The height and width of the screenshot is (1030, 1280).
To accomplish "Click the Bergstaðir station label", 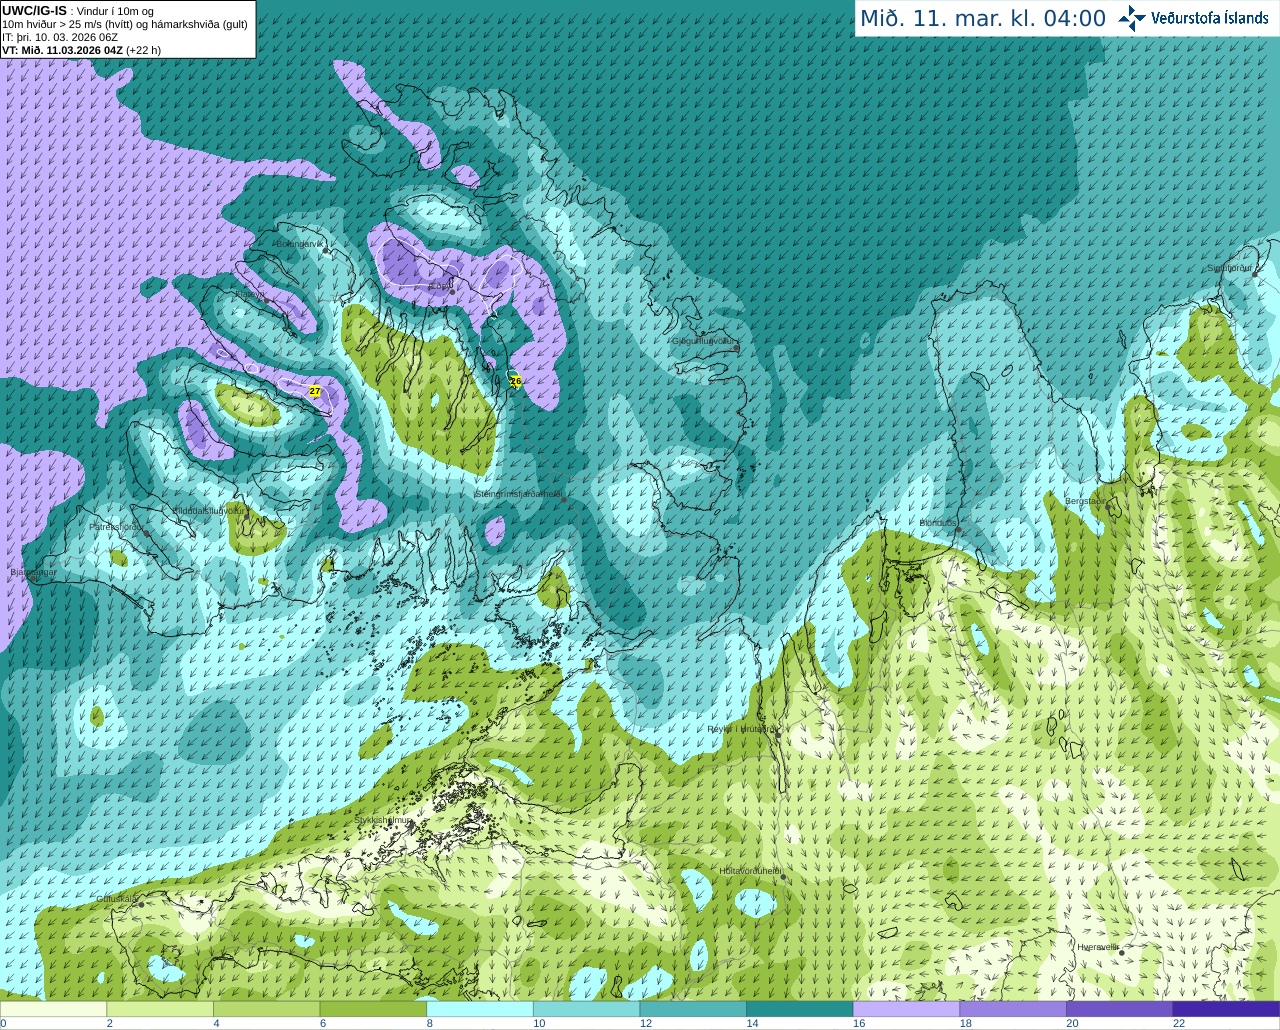I will point(1085,501).
